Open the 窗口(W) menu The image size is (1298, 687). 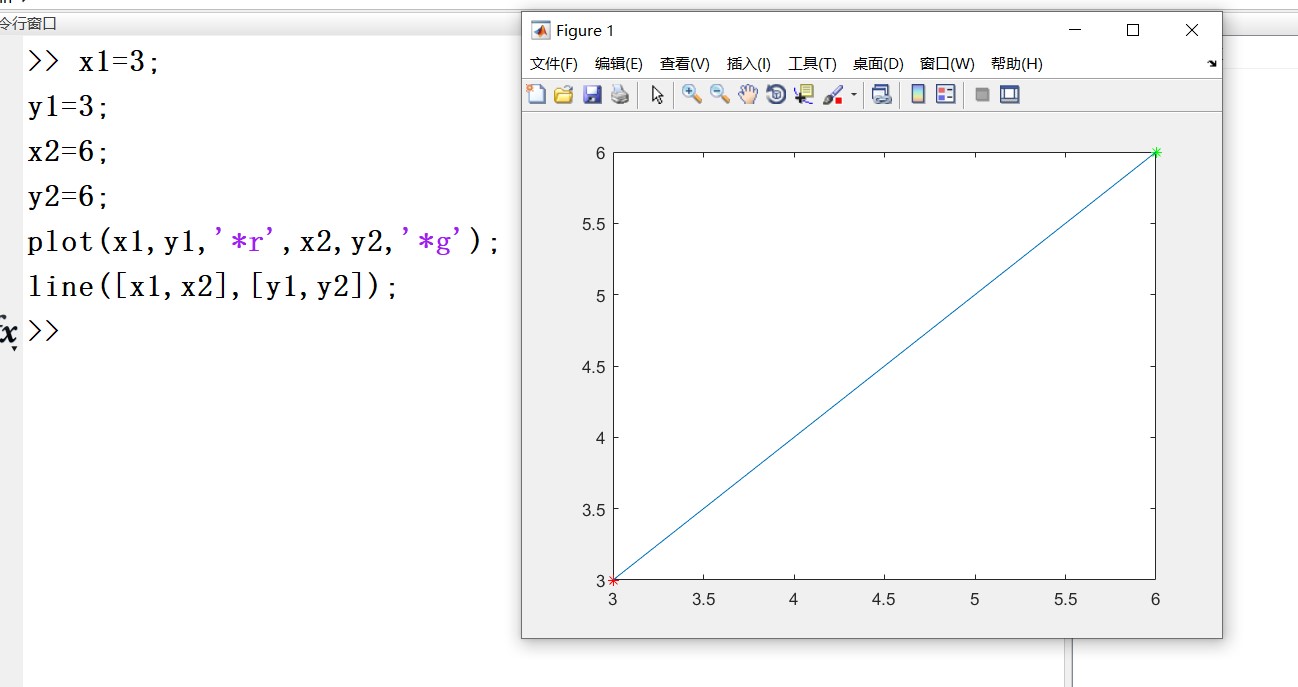[947, 64]
